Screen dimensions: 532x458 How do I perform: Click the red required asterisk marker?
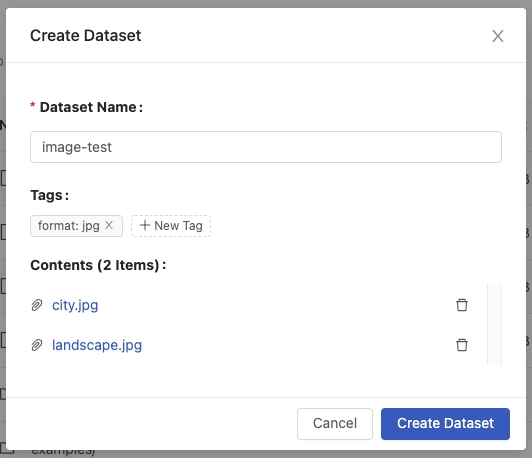tap(33, 105)
